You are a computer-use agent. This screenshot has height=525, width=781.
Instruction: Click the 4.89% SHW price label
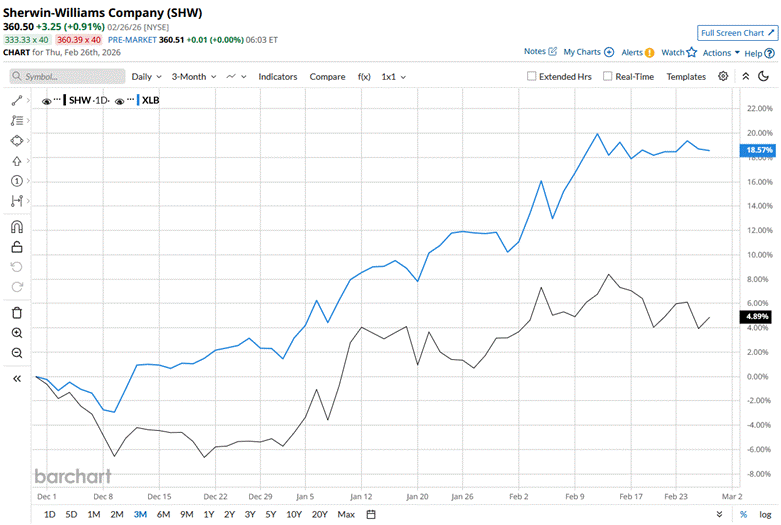coord(757,316)
